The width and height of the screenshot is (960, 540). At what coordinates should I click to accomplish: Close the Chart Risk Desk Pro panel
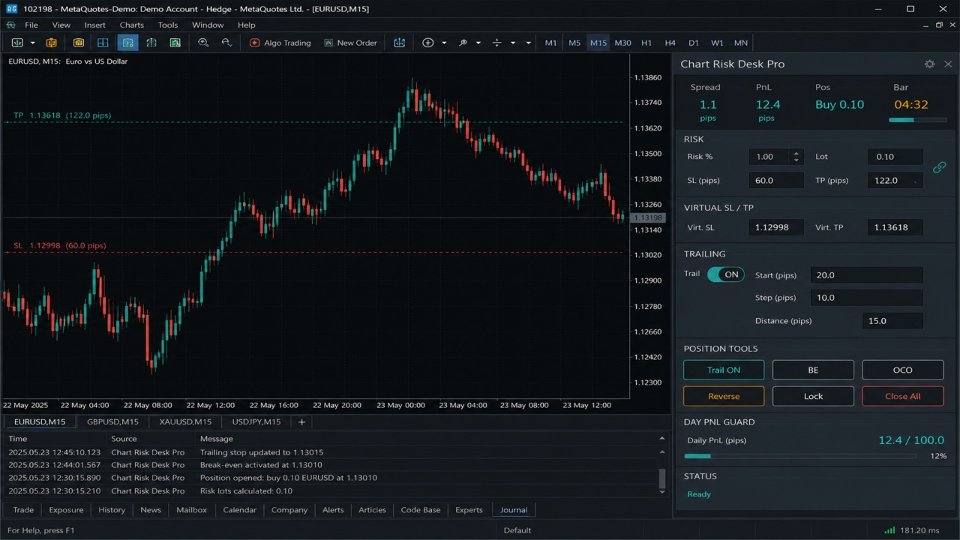pyautogui.click(x=948, y=64)
